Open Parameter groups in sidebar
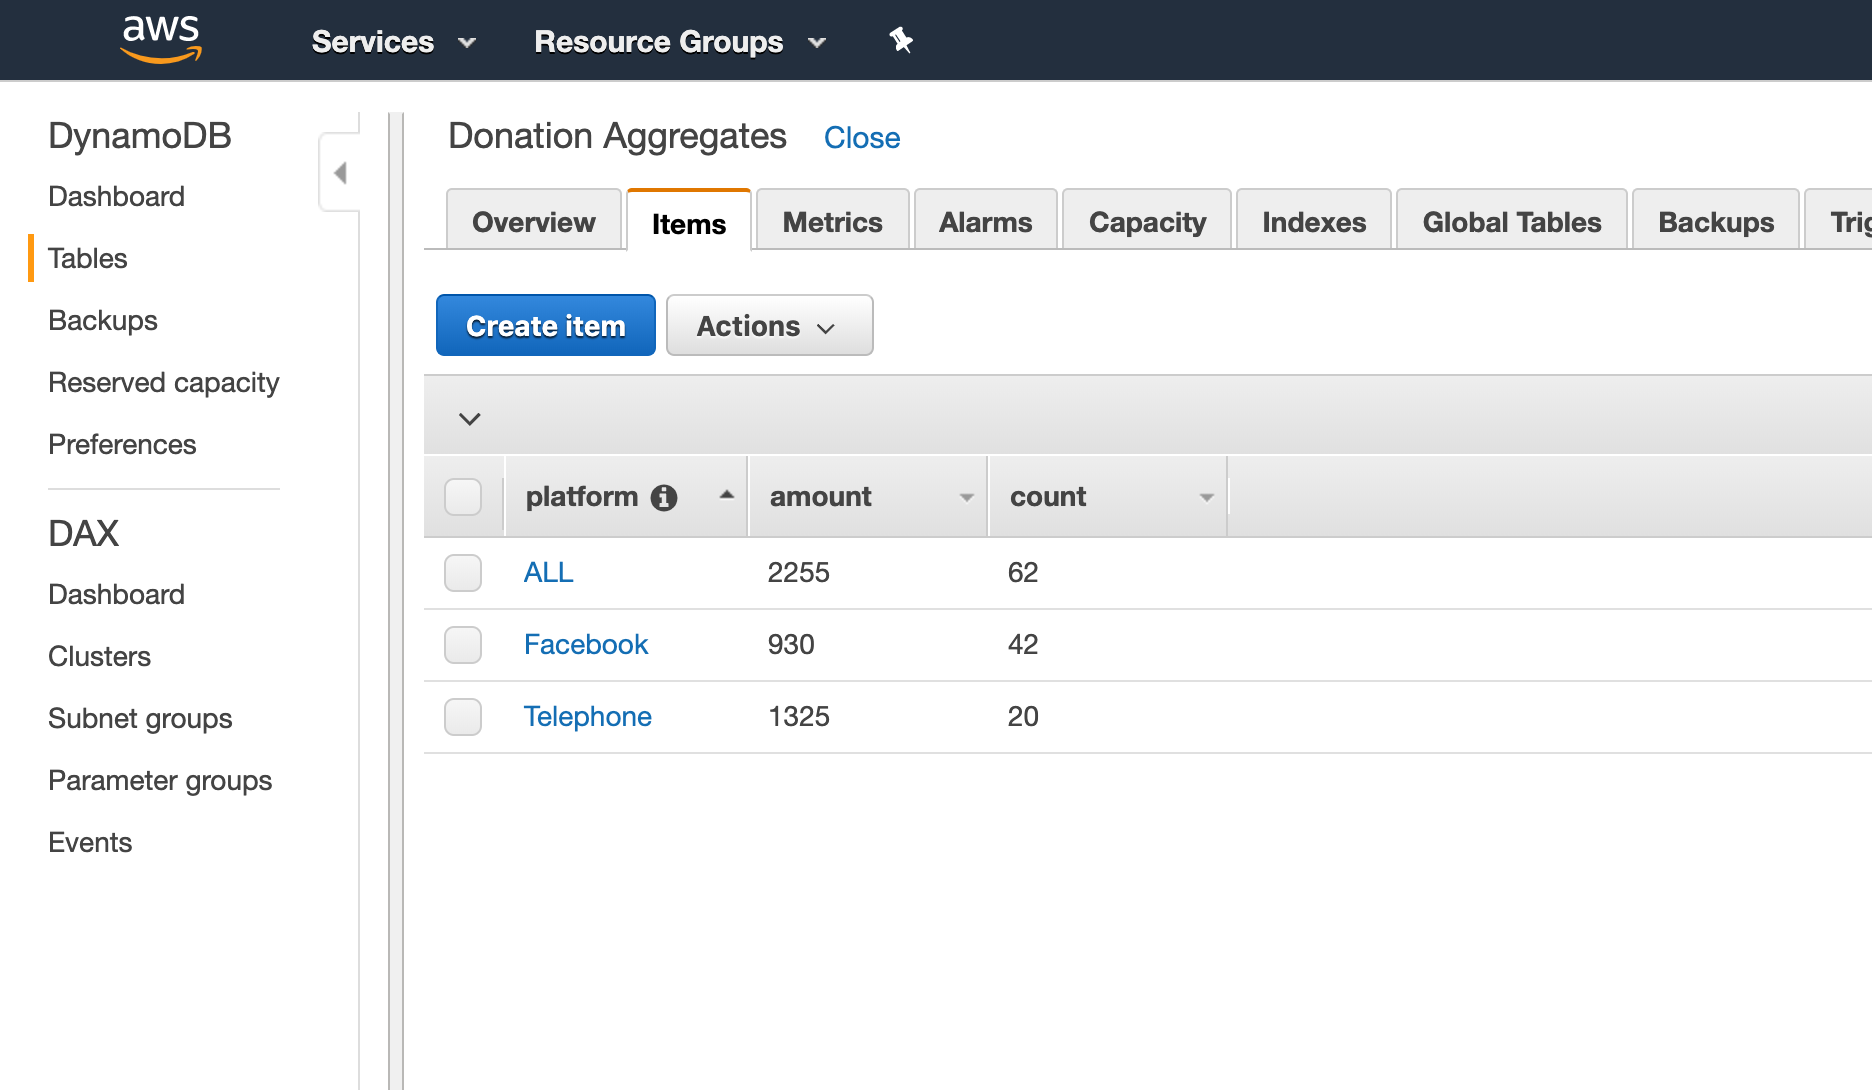Screen dimensions: 1872x1090 (x=160, y=780)
